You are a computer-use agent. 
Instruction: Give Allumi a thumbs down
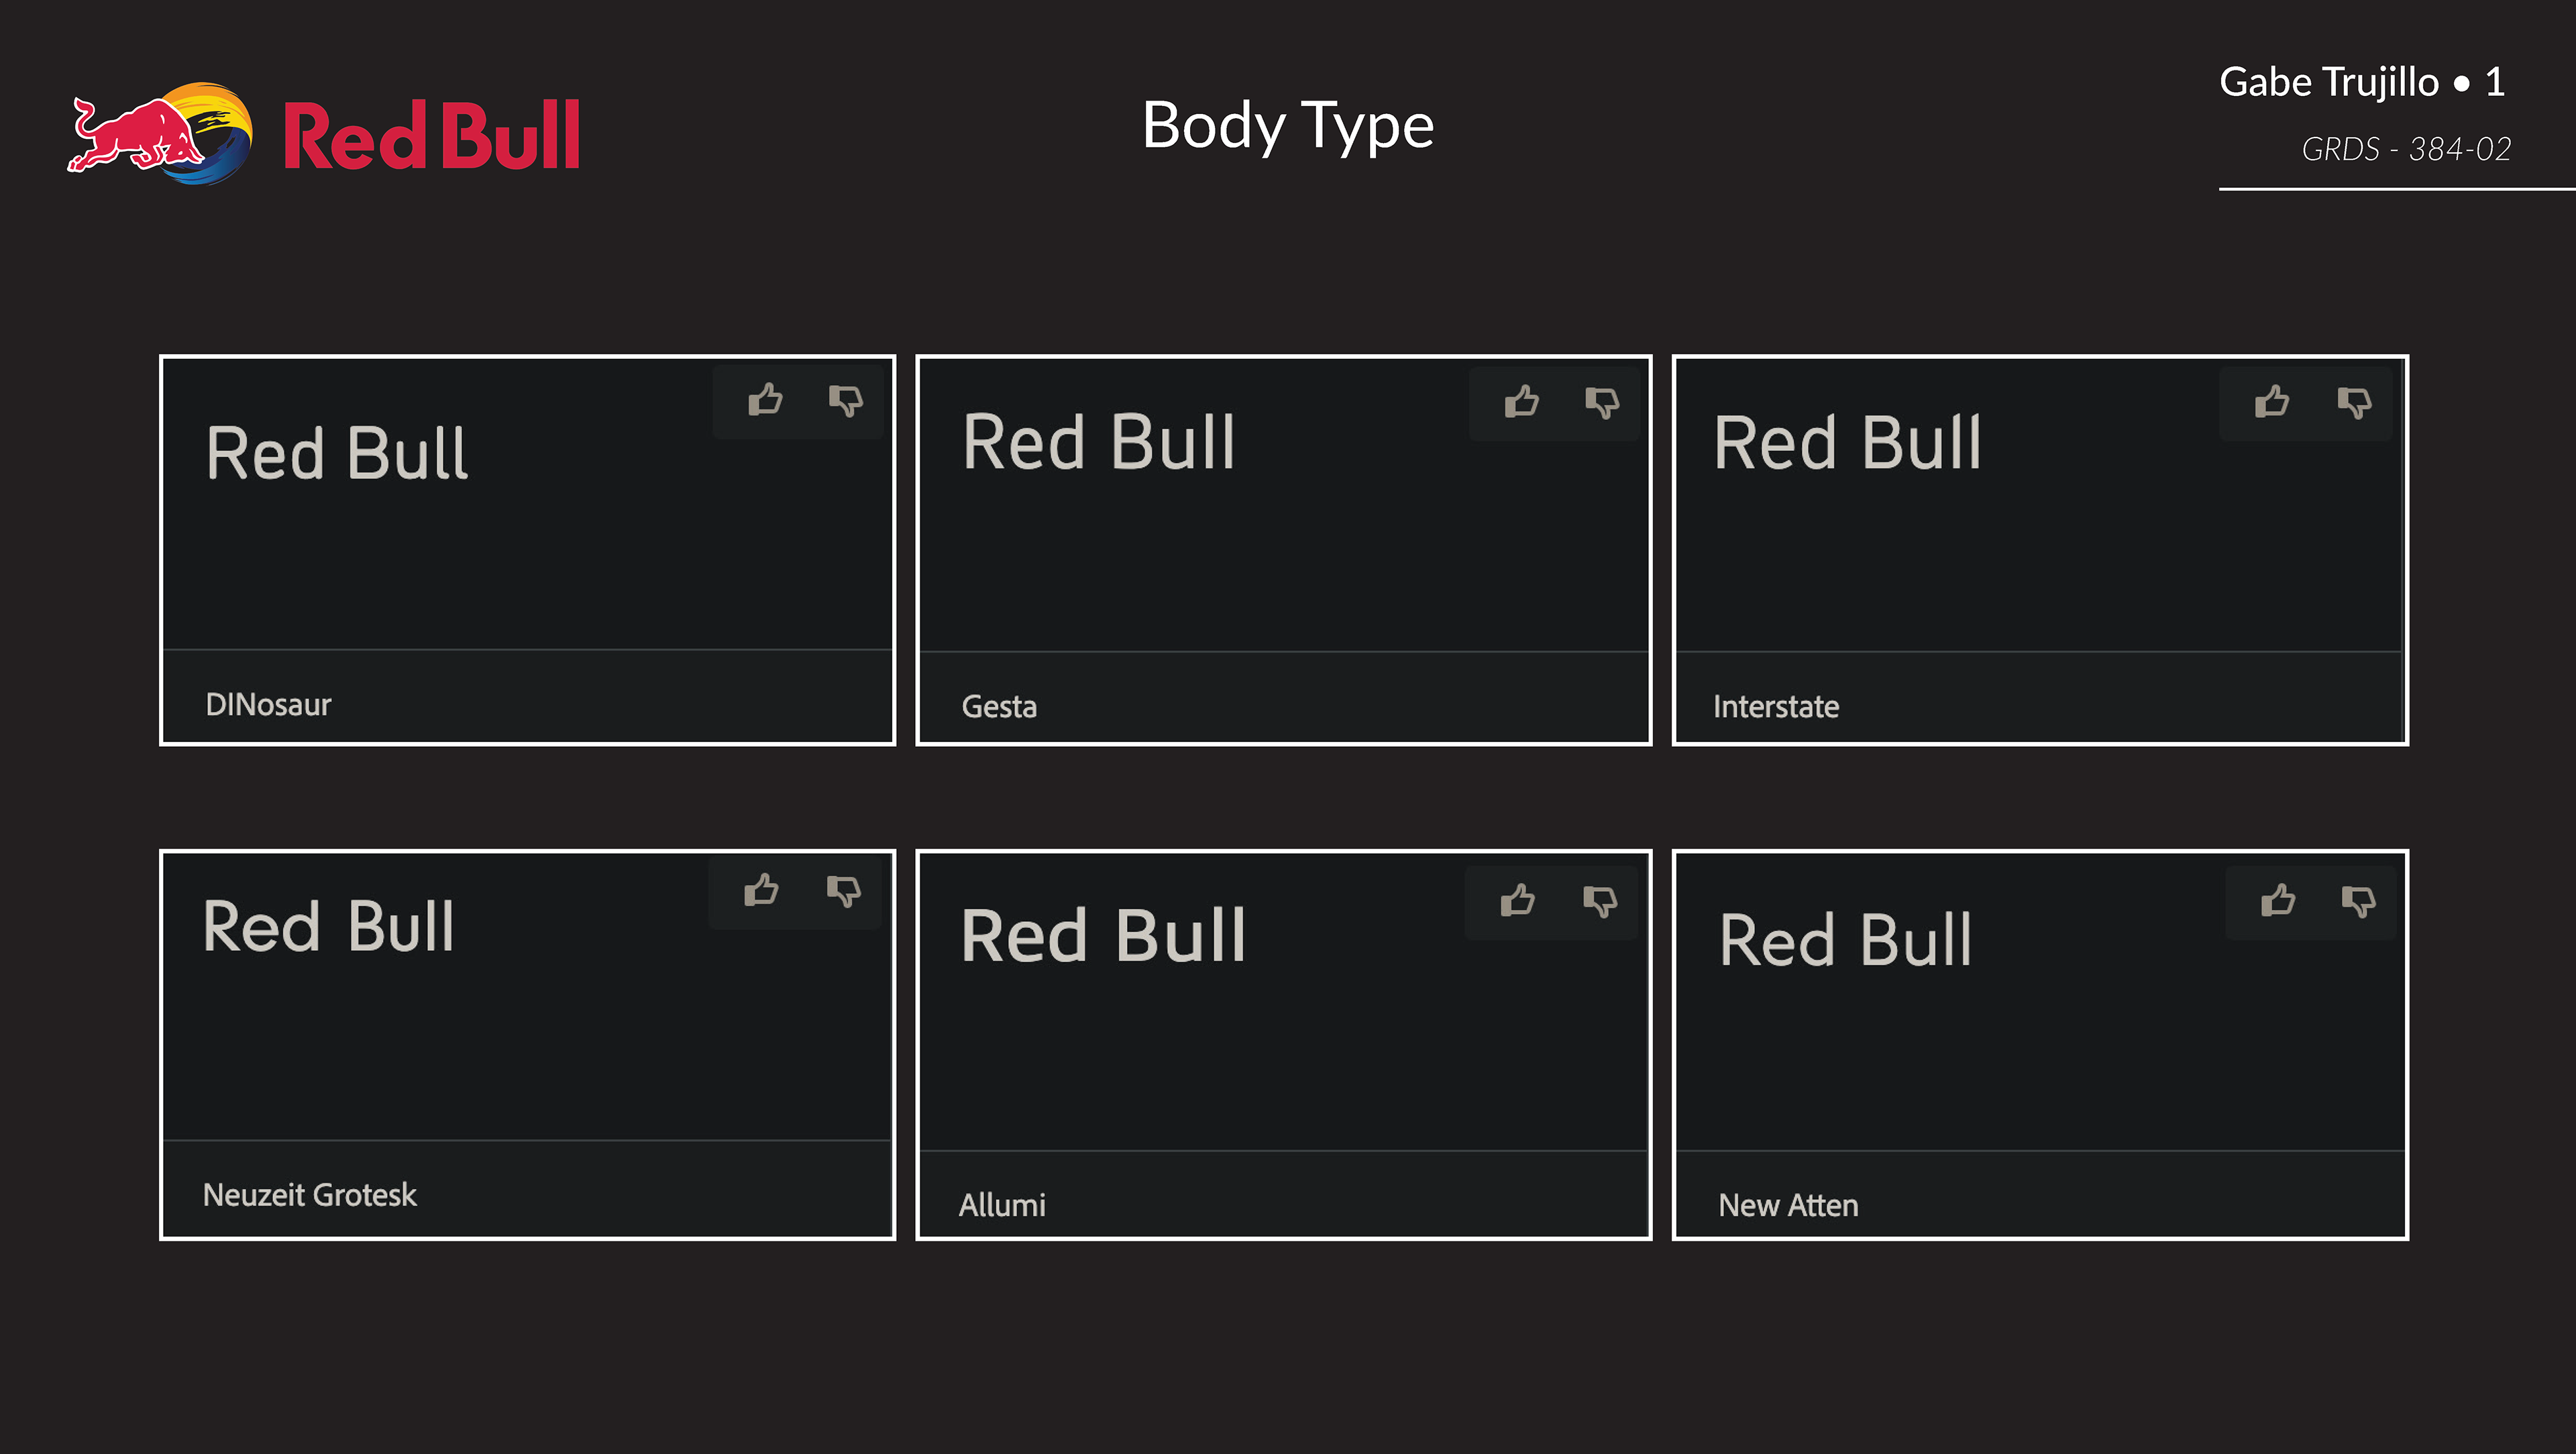click(x=1600, y=901)
